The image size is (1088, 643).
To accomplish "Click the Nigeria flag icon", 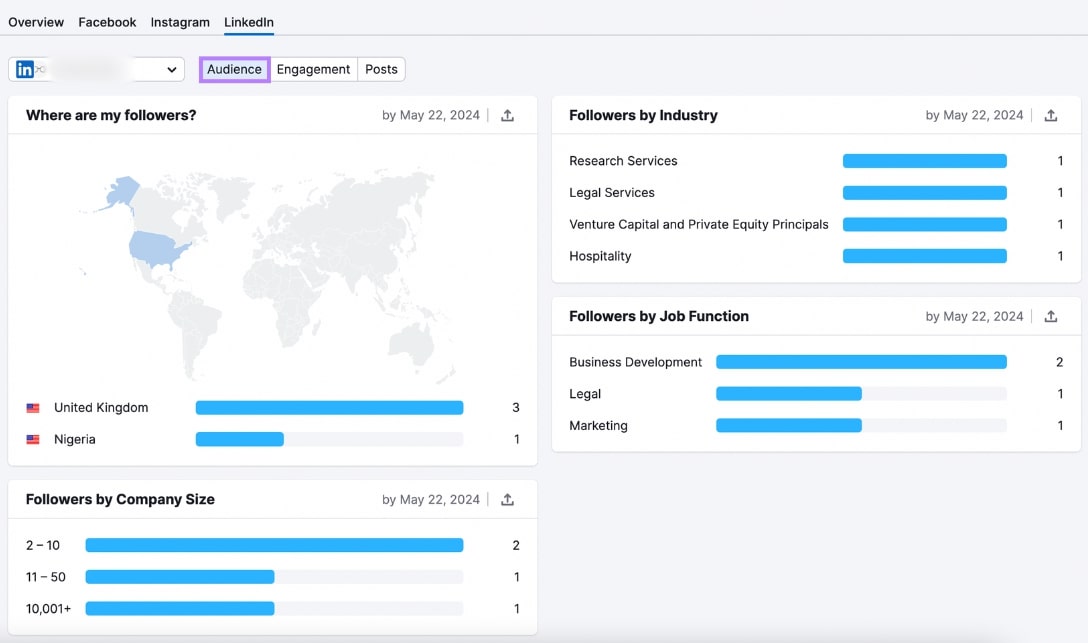I will click(x=32, y=439).
